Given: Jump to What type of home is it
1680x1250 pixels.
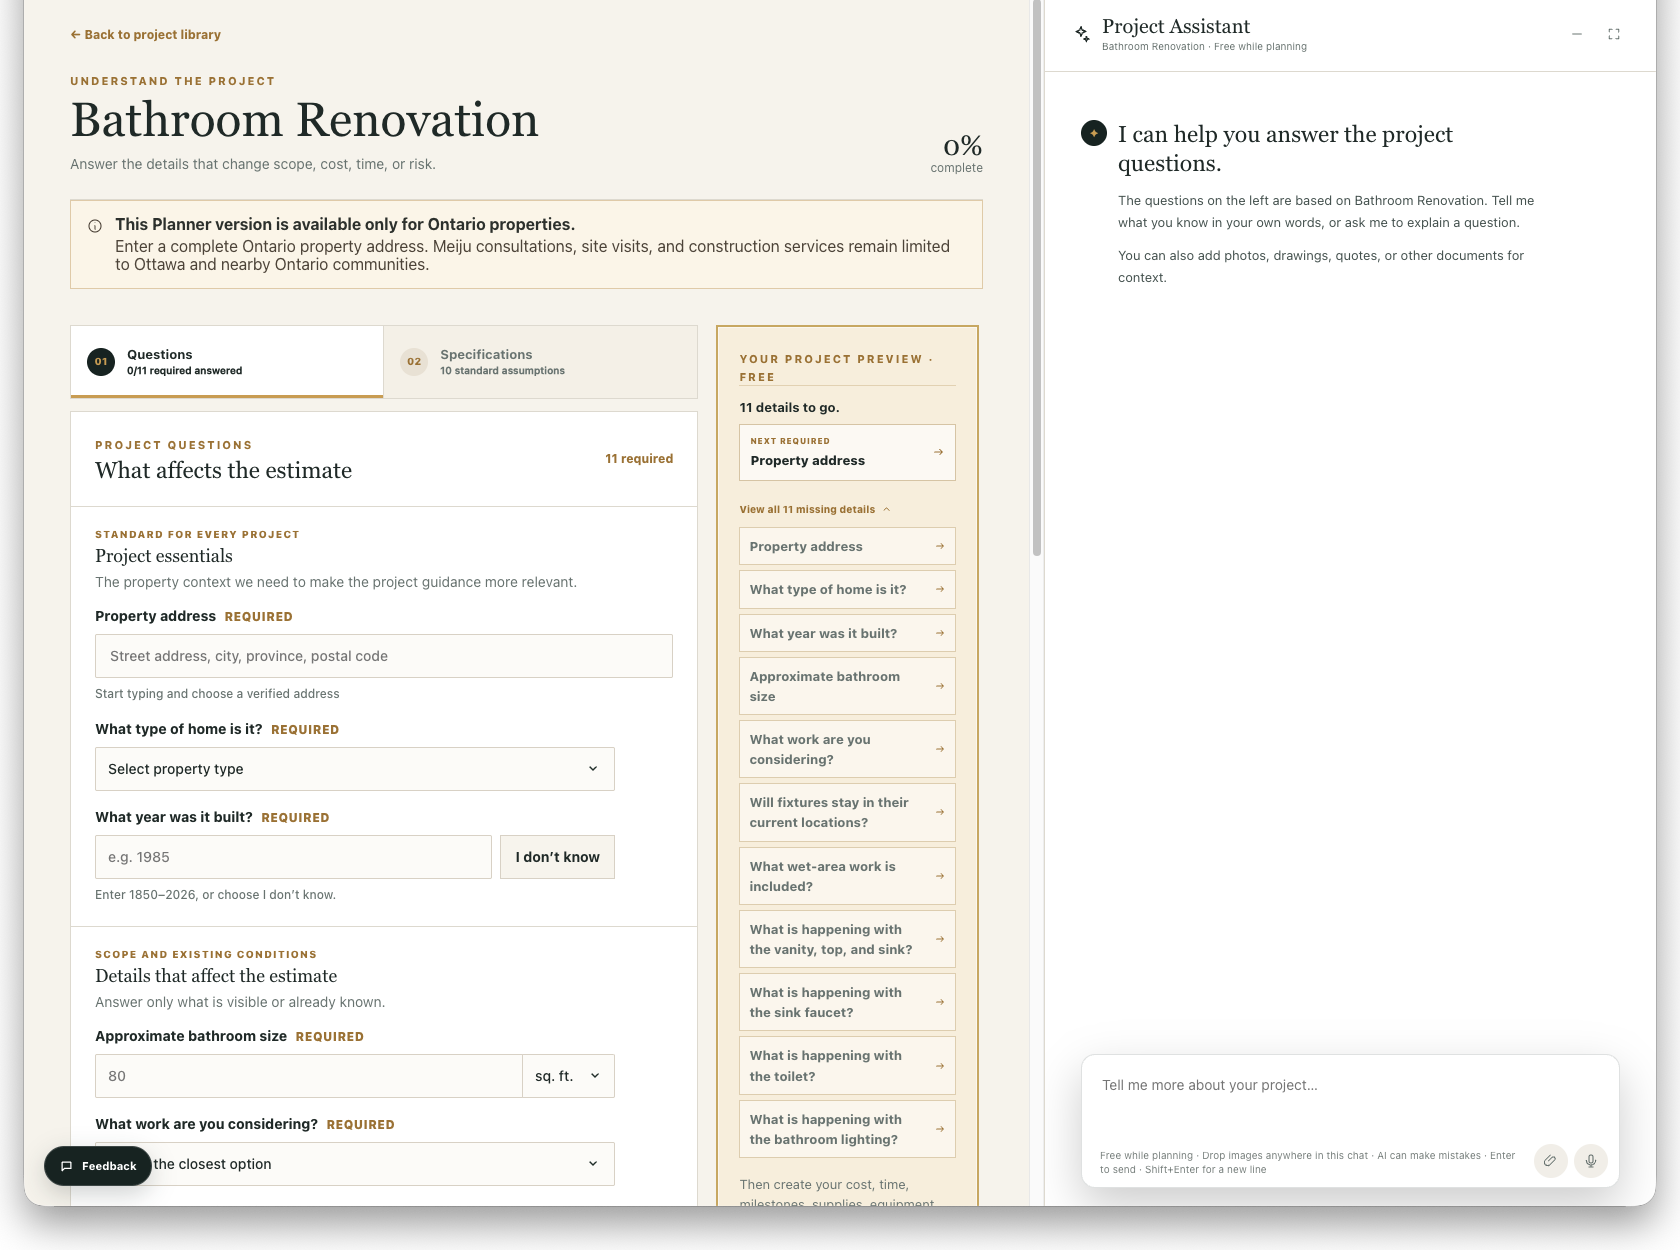Looking at the screenshot, I should [x=847, y=590].
